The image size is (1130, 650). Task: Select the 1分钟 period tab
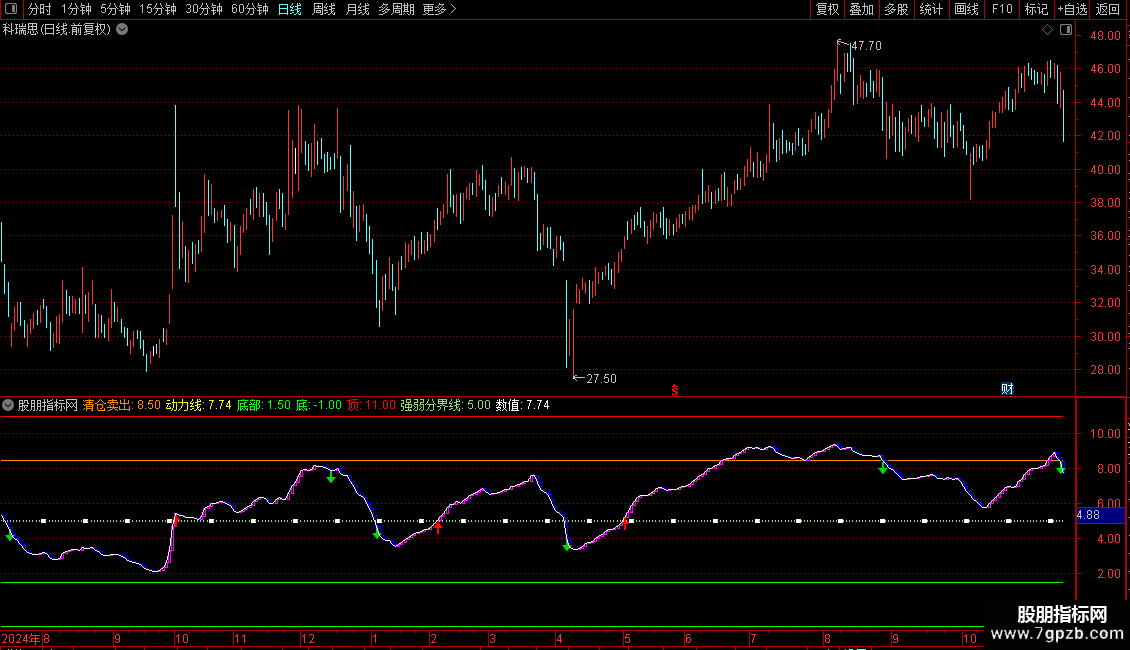pos(76,9)
